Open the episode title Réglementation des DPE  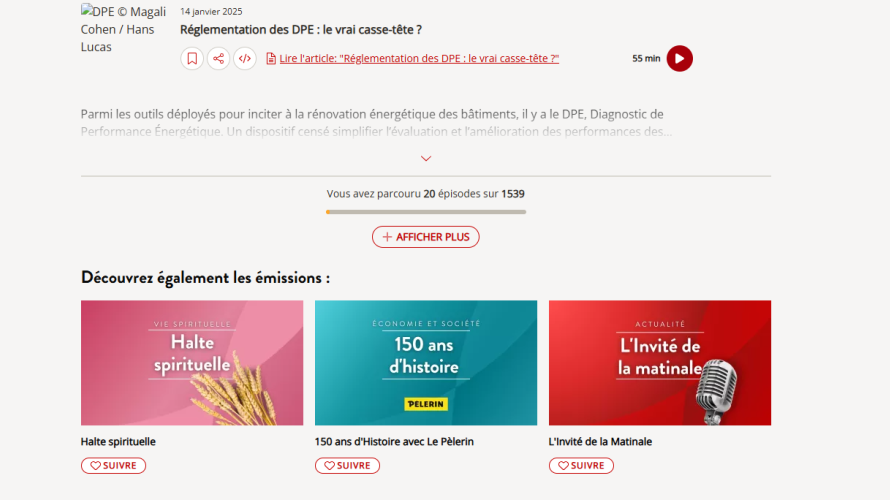(x=301, y=30)
